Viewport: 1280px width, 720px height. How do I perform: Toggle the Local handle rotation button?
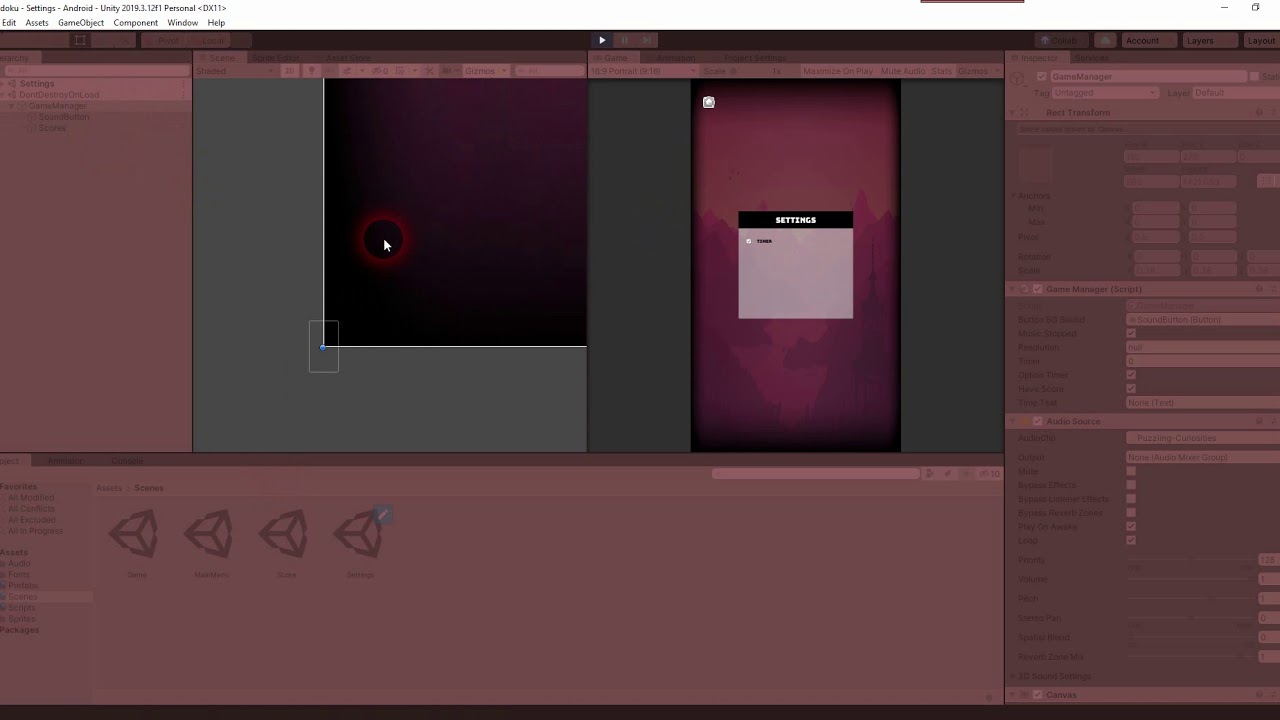(x=209, y=40)
